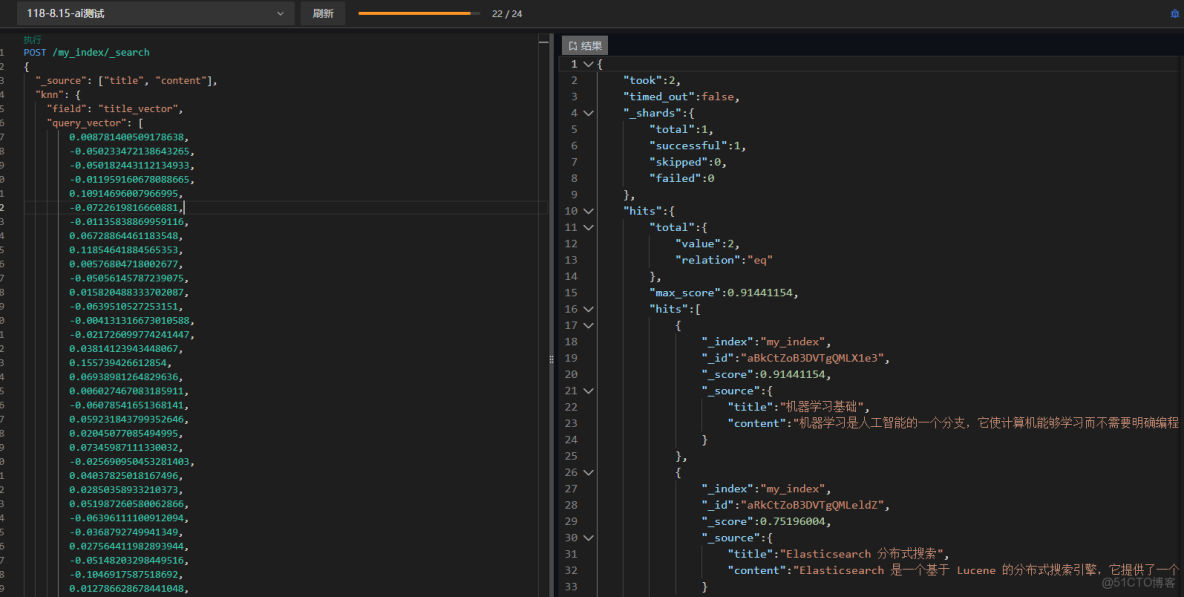Run the query by clicking 执行
This screenshot has width=1184, height=597.
coord(34,40)
